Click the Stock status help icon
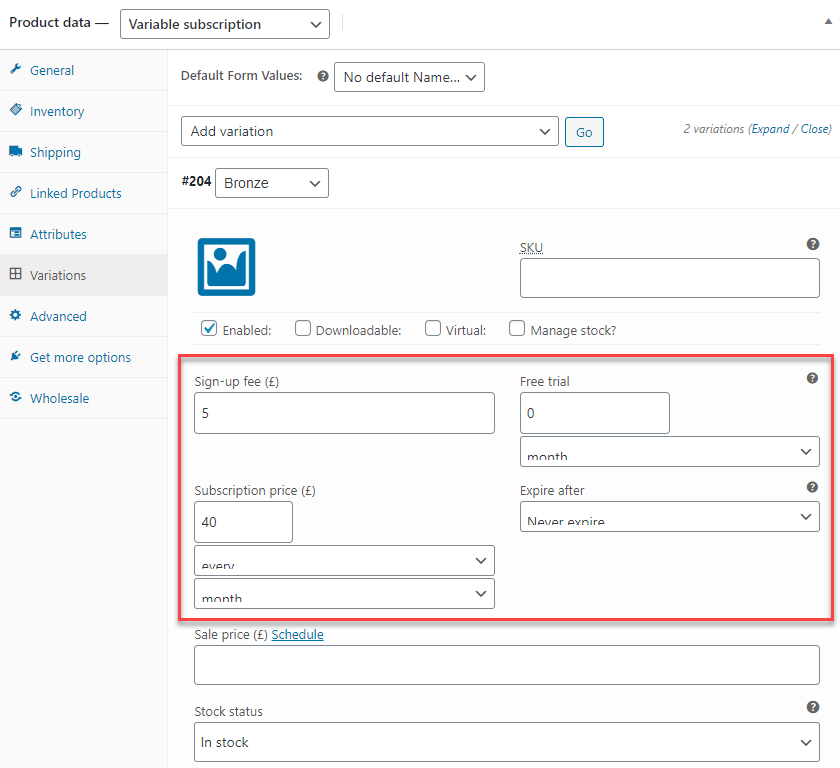Viewport: 840px width, 768px height. pyautogui.click(x=812, y=707)
